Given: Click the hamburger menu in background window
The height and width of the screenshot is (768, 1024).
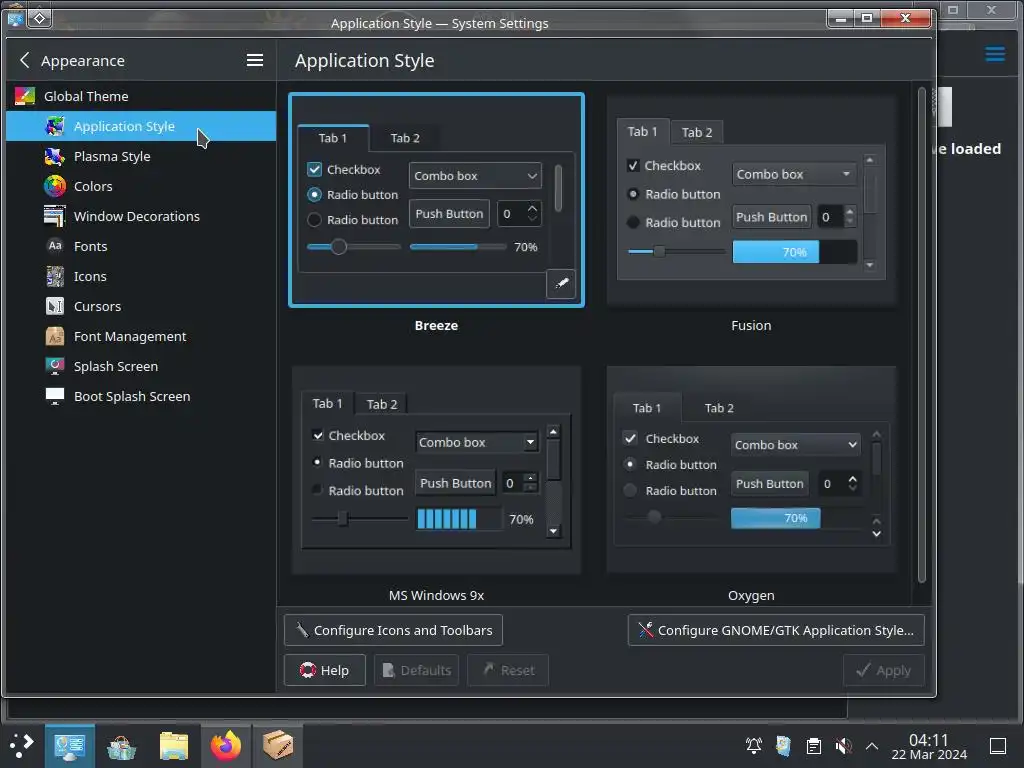Looking at the screenshot, I should pos(995,54).
